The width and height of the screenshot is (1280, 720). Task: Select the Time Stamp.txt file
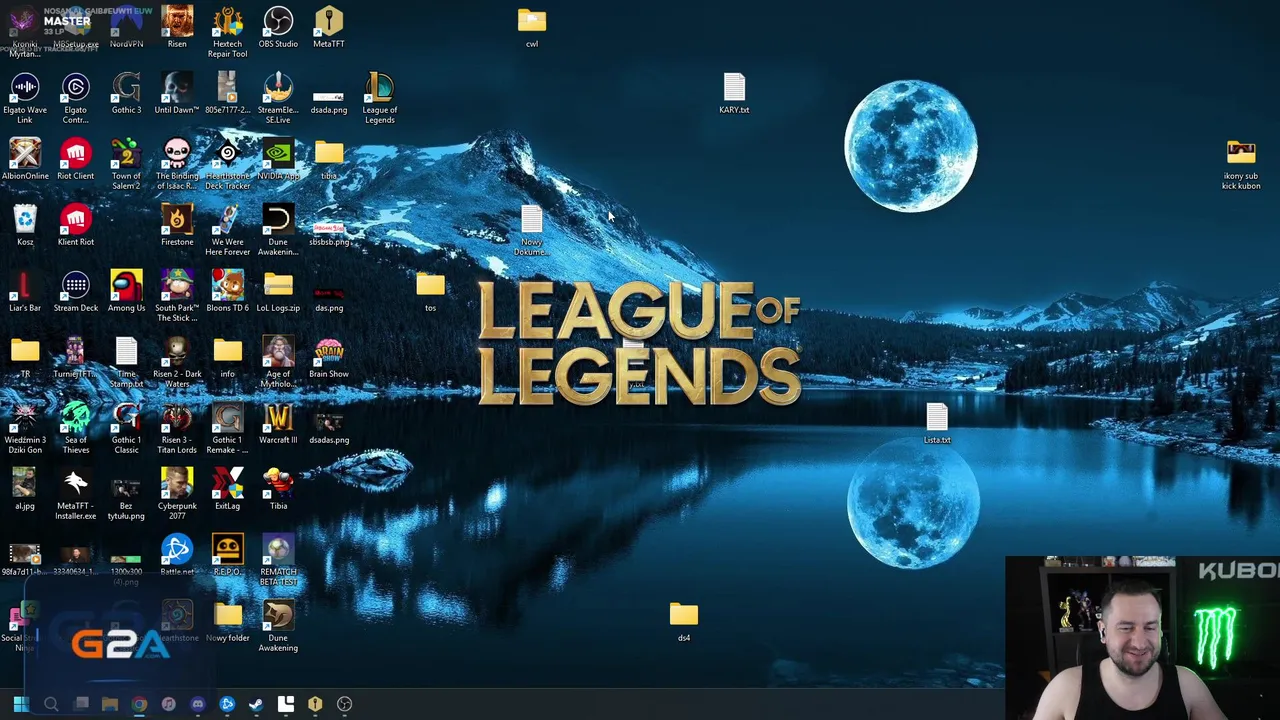pyautogui.click(x=126, y=362)
